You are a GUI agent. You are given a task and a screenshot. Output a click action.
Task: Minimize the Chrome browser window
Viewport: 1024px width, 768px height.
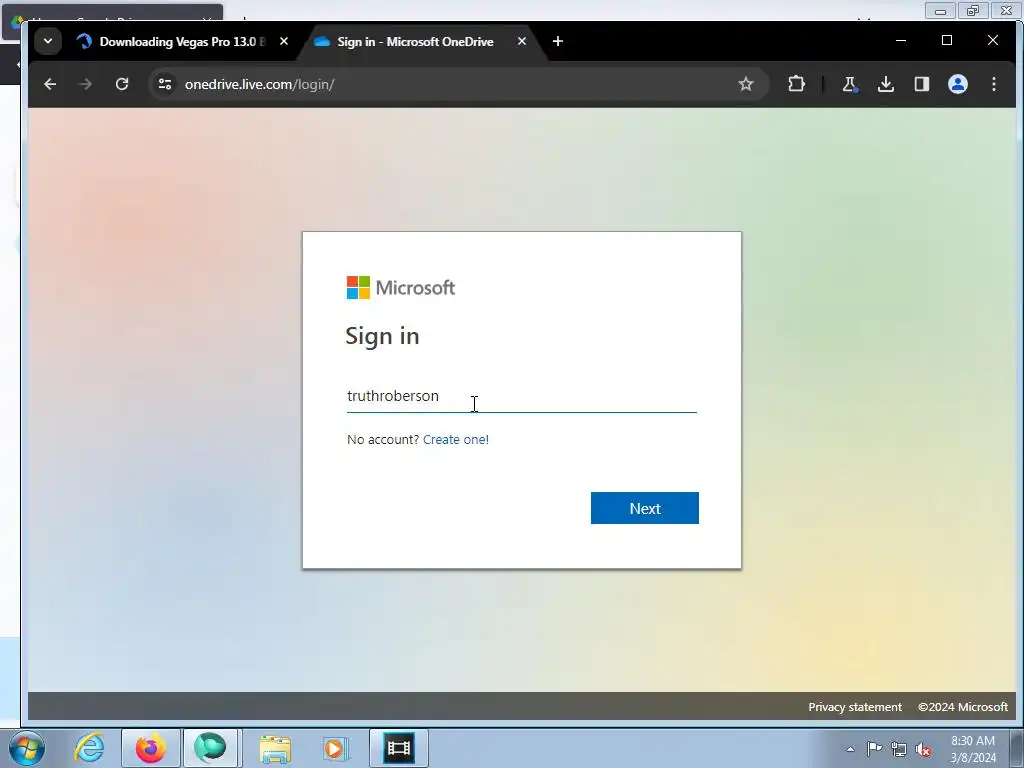901,40
